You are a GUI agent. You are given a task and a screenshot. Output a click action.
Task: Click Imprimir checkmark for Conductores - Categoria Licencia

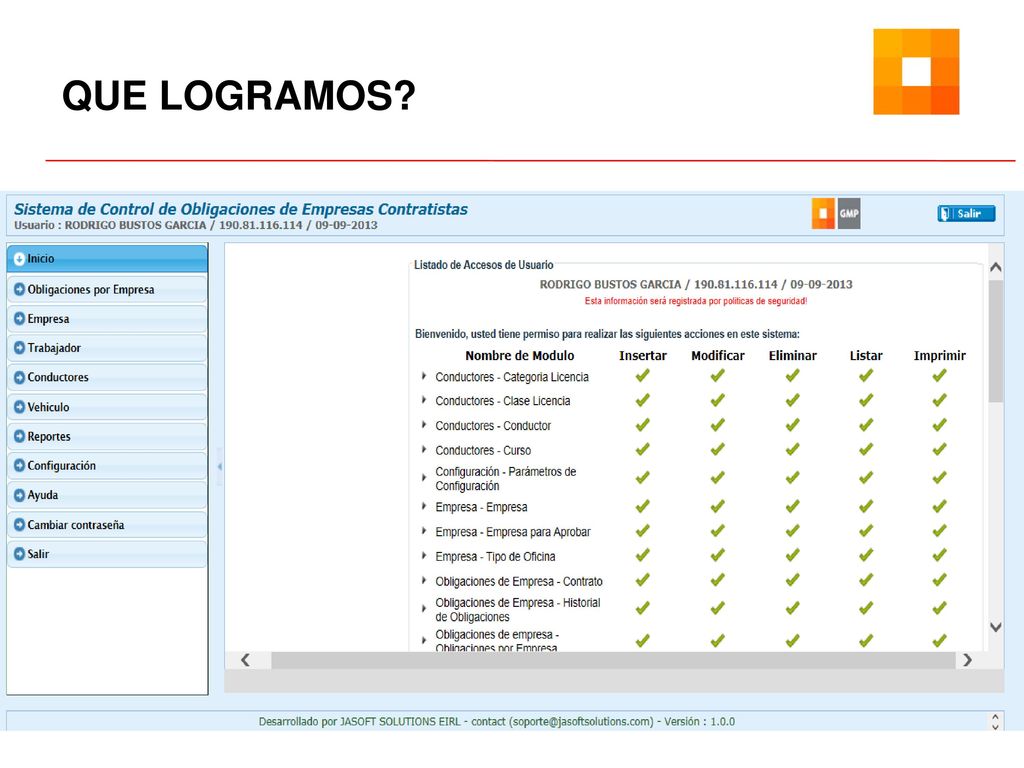tap(939, 376)
